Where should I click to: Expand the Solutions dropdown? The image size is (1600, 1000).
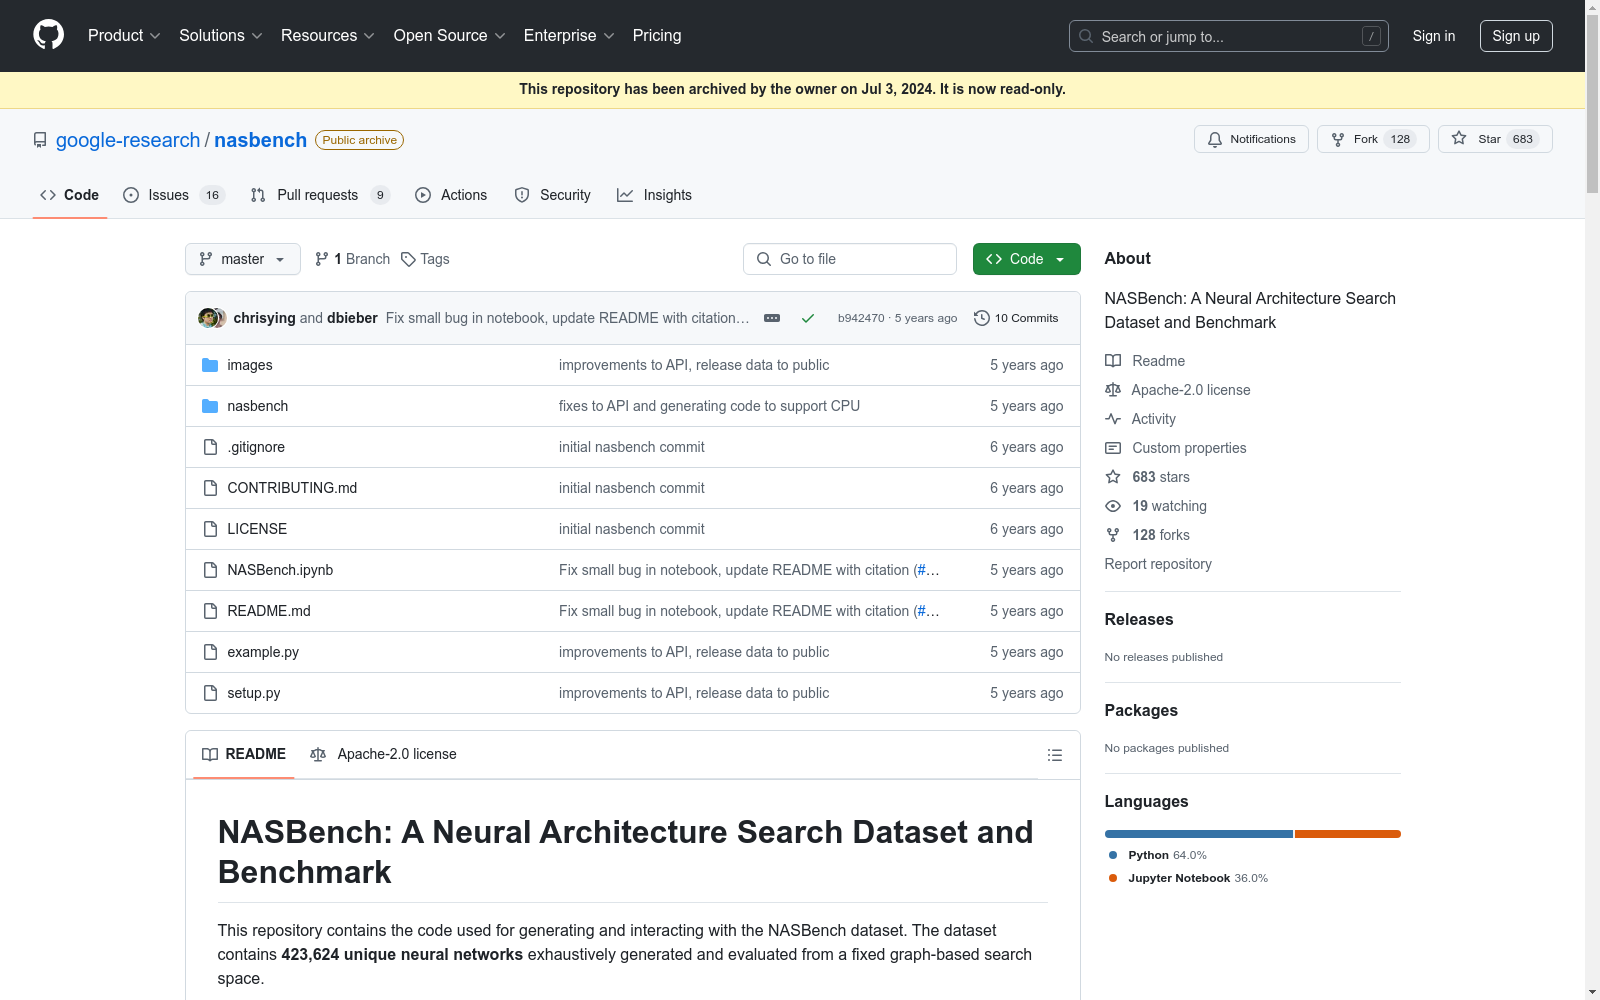(221, 35)
